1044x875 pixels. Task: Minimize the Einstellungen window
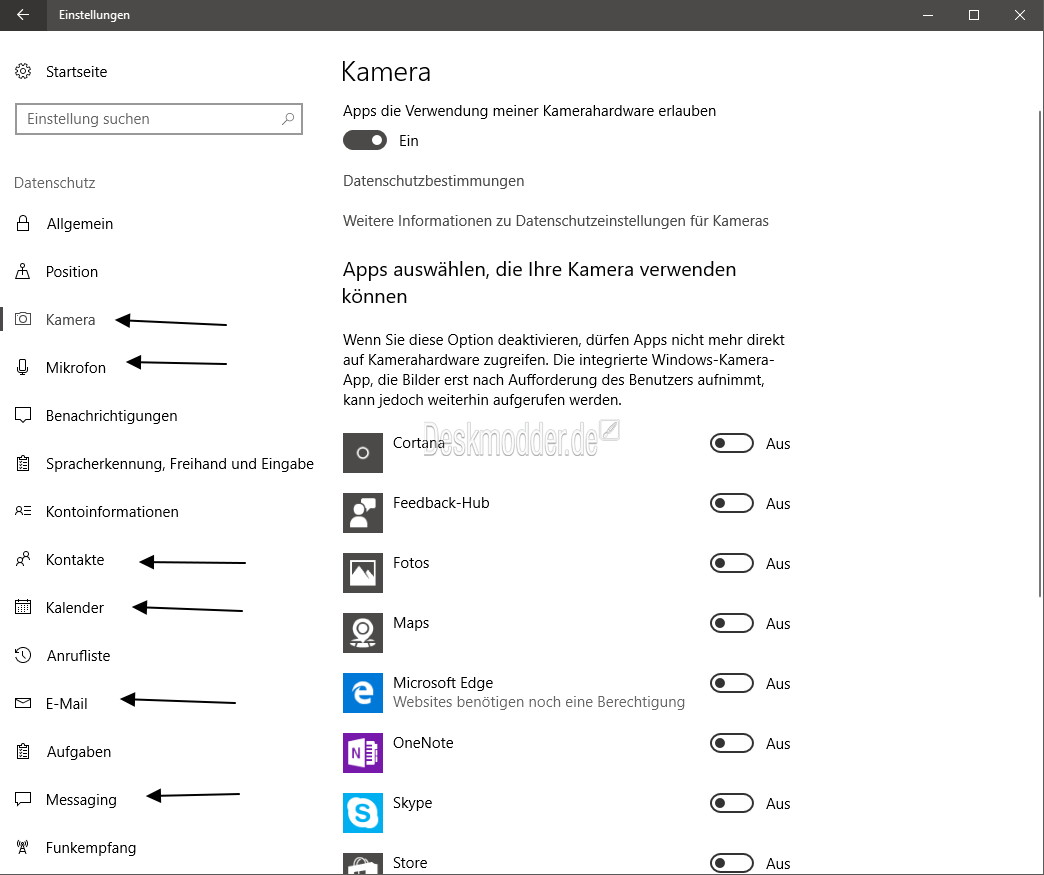pos(928,15)
